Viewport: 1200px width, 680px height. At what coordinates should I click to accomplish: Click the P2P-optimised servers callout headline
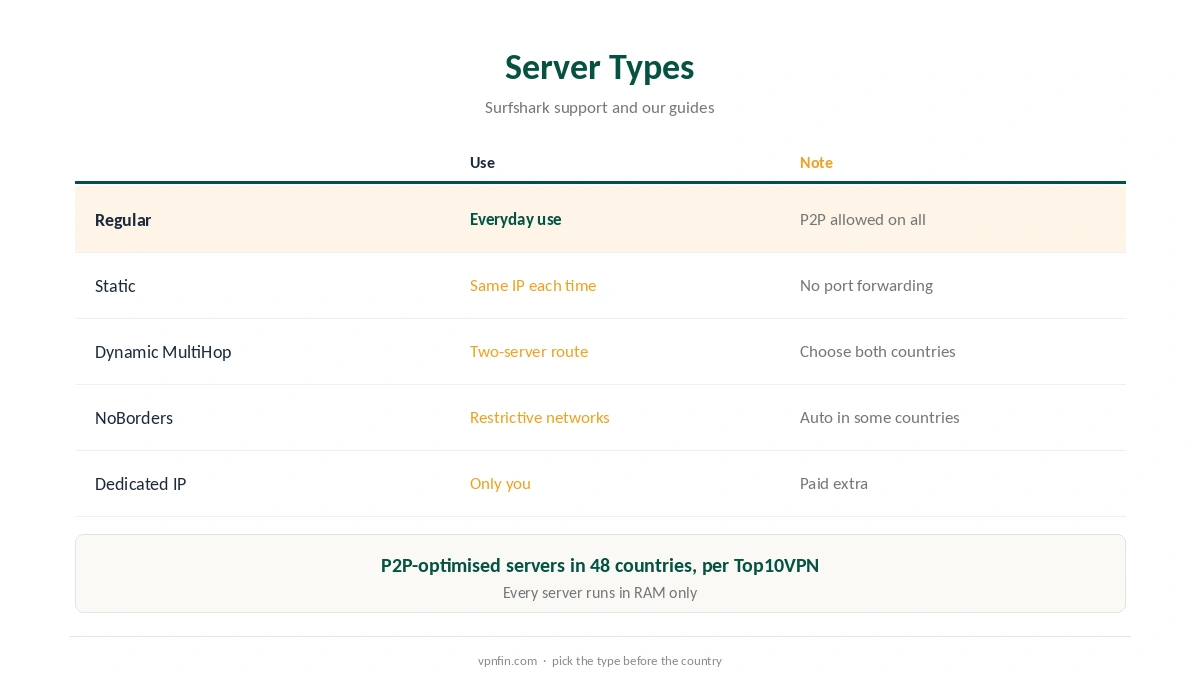pos(600,566)
